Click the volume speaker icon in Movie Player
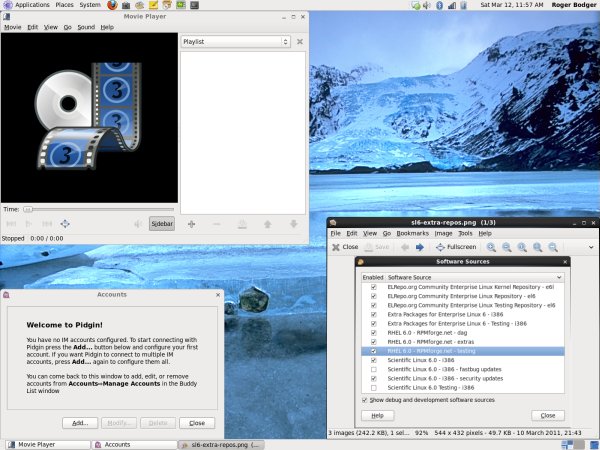The height and width of the screenshot is (450, 600). coord(138,224)
